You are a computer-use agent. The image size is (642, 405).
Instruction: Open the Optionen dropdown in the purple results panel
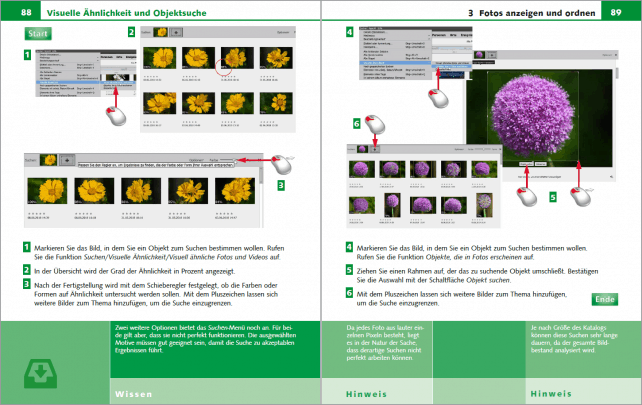[x=459, y=149]
